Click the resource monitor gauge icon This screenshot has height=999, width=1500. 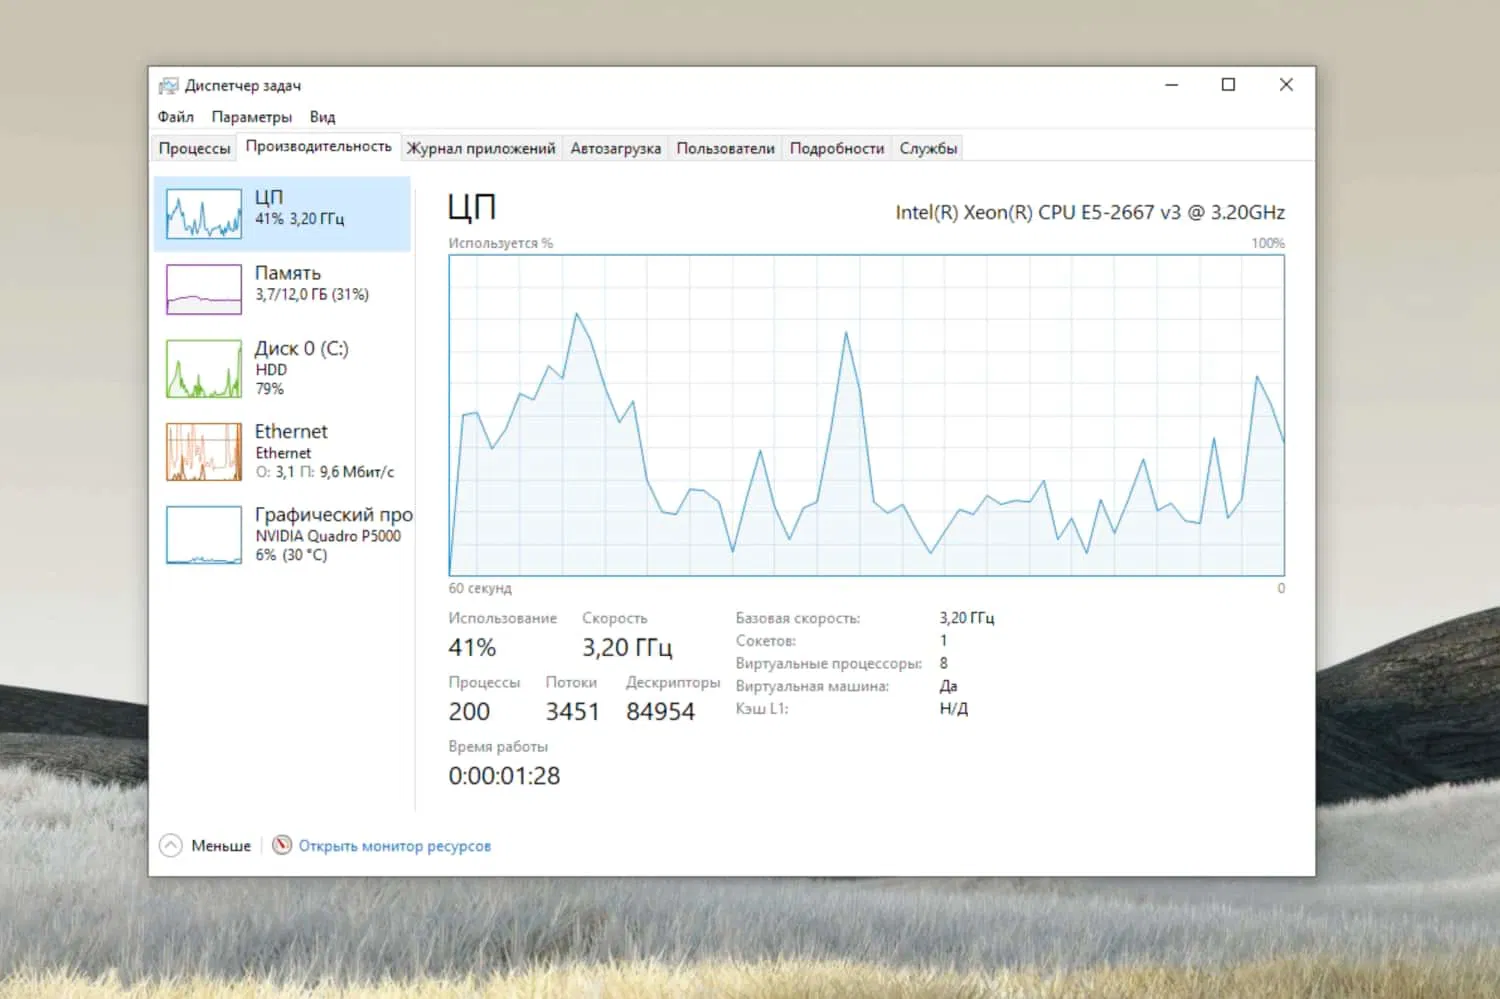click(x=282, y=846)
